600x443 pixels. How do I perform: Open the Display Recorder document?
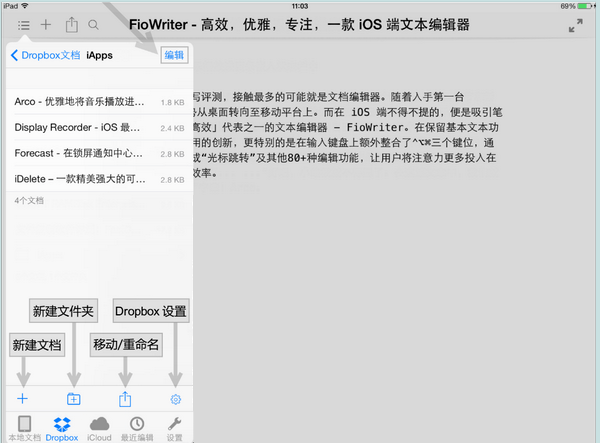(x=99, y=127)
